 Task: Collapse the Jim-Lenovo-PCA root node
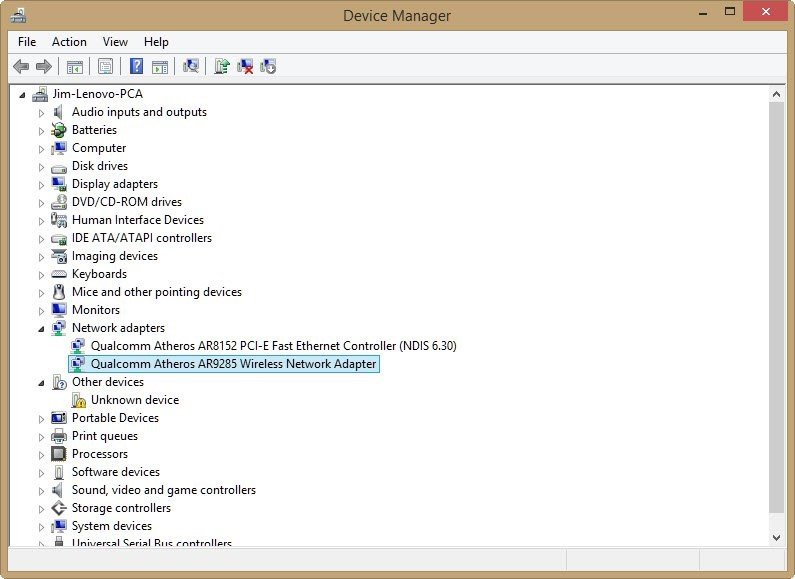click(x=22, y=95)
